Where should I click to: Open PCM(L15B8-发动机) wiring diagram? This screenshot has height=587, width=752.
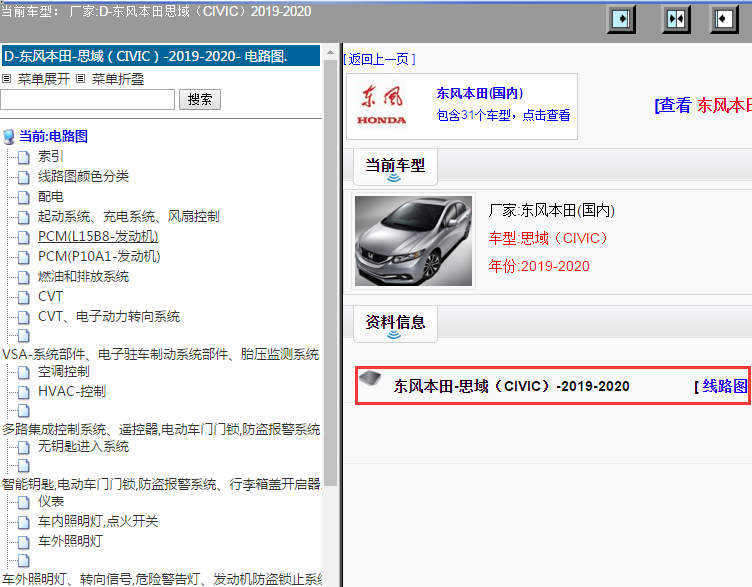98,236
